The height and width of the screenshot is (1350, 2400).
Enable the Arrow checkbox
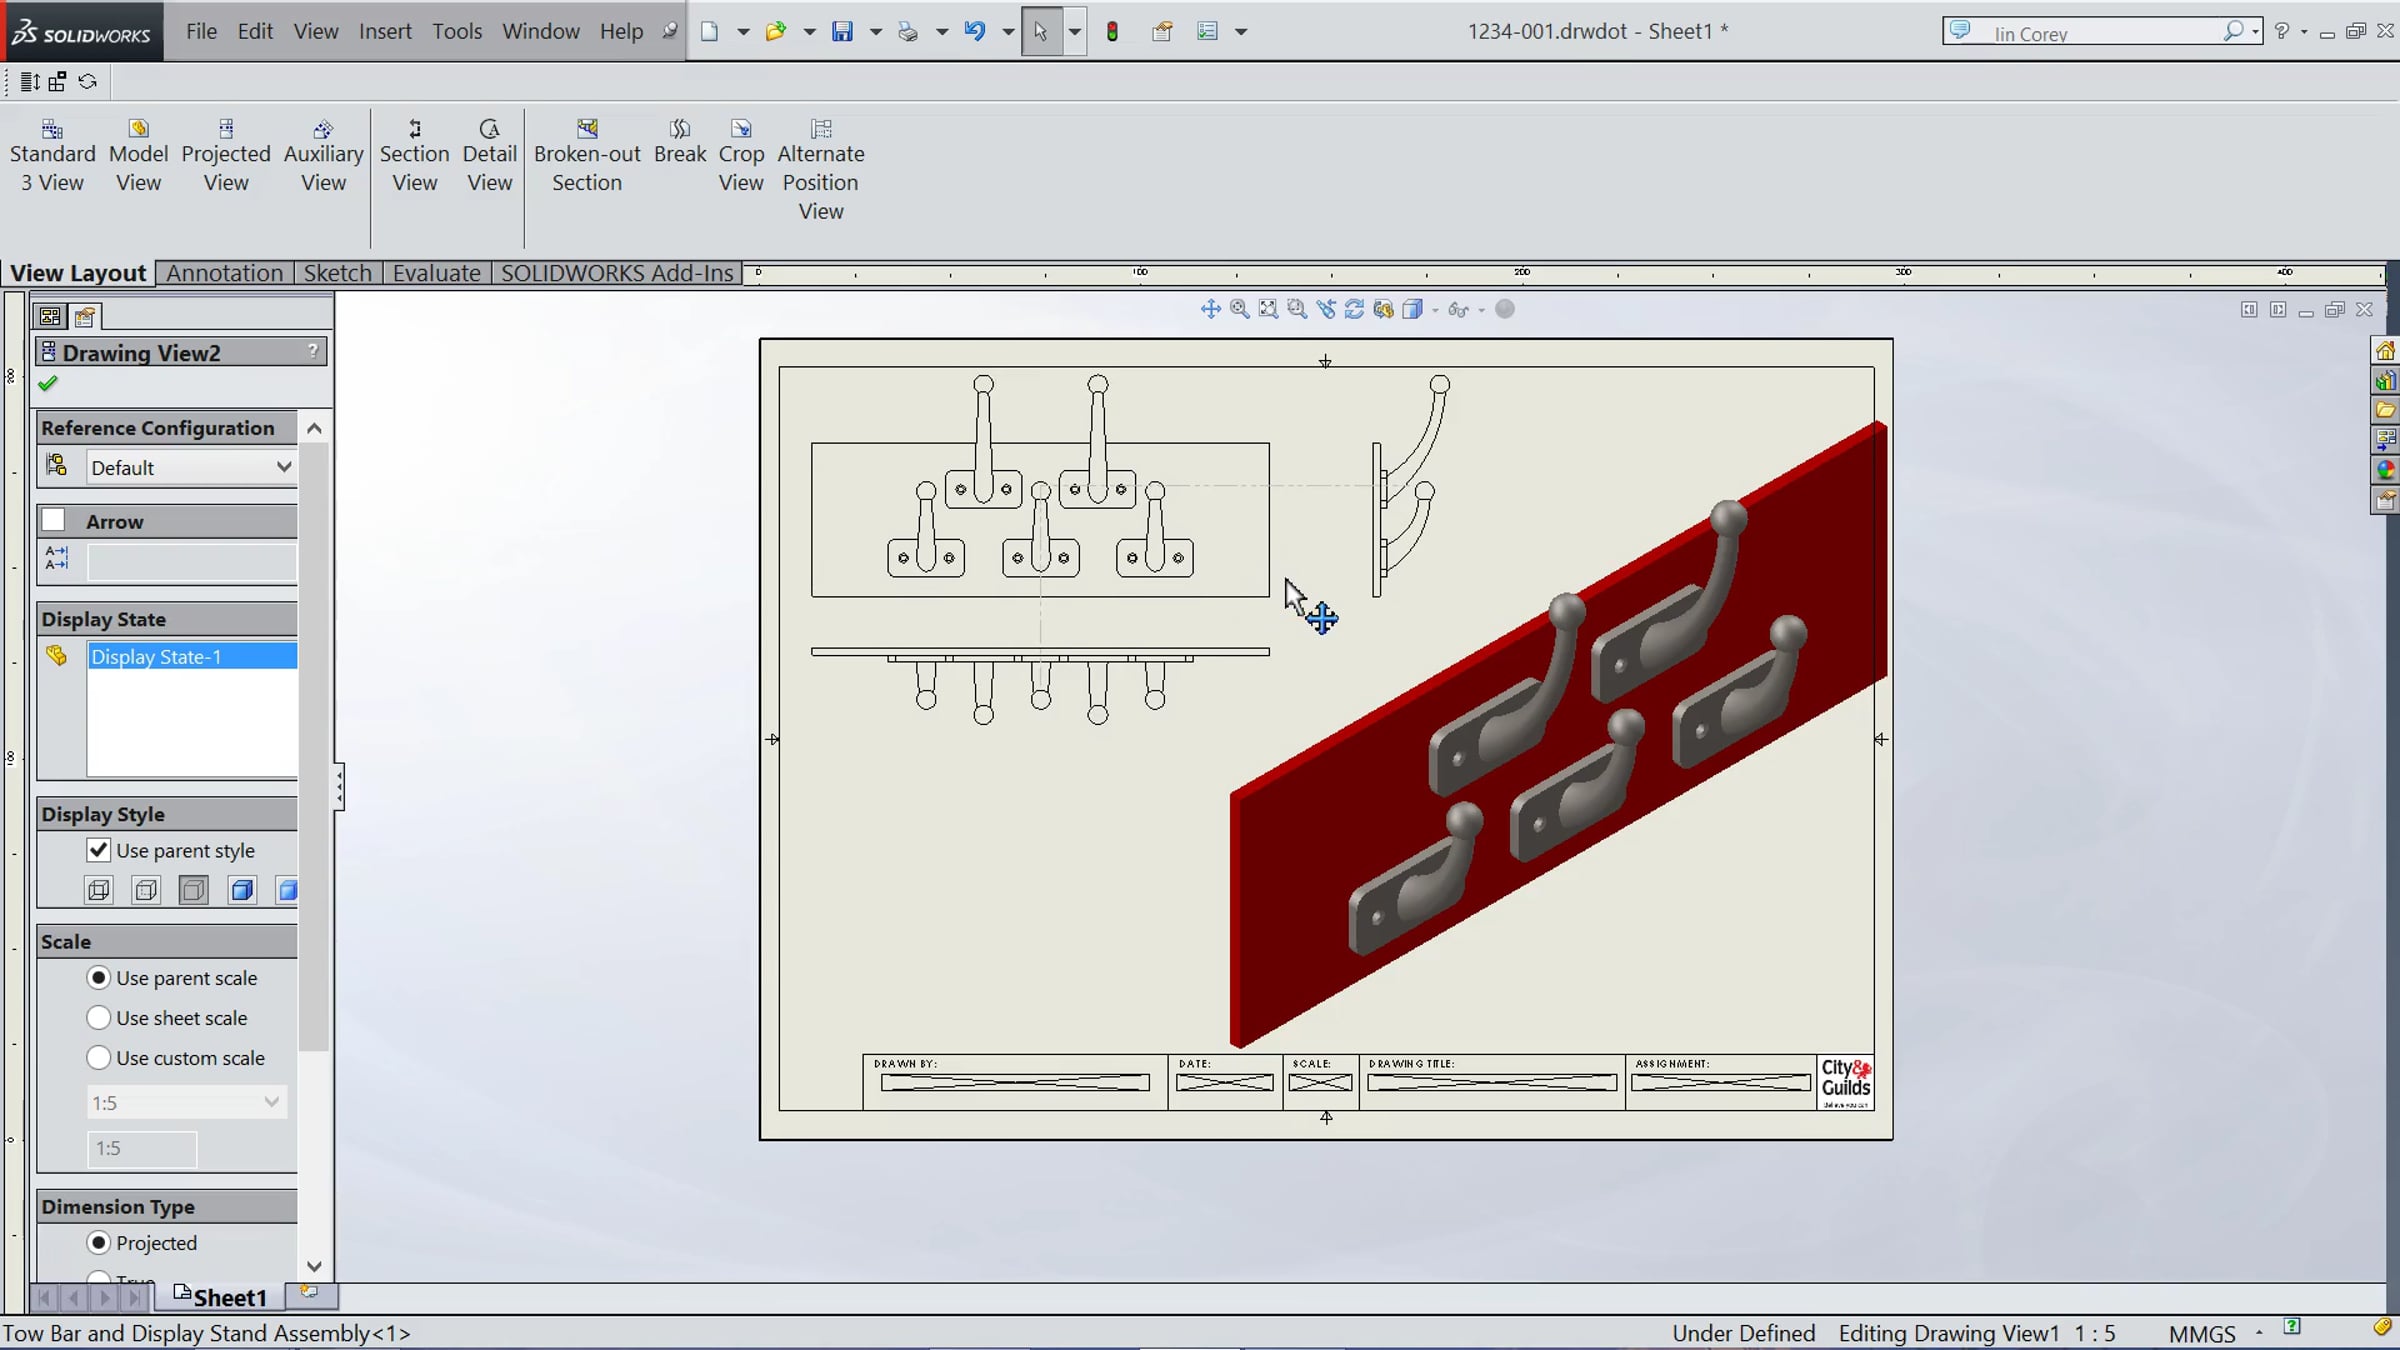point(54,521)
